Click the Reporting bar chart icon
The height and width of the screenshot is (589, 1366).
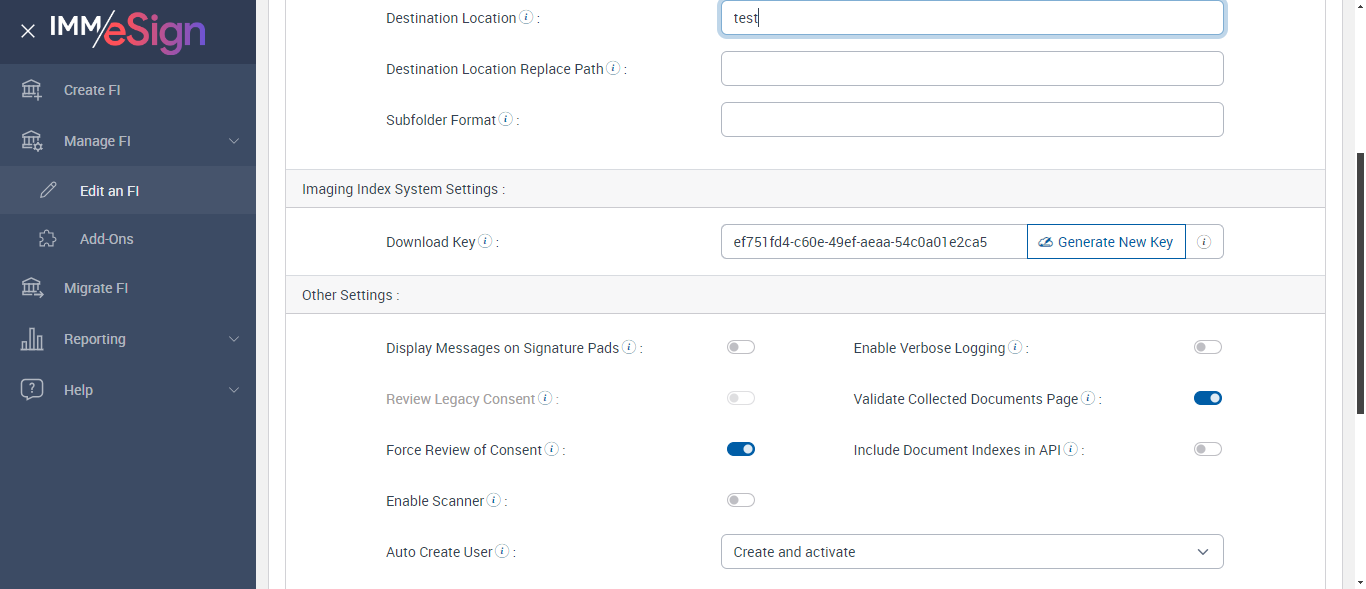(32, 339)
